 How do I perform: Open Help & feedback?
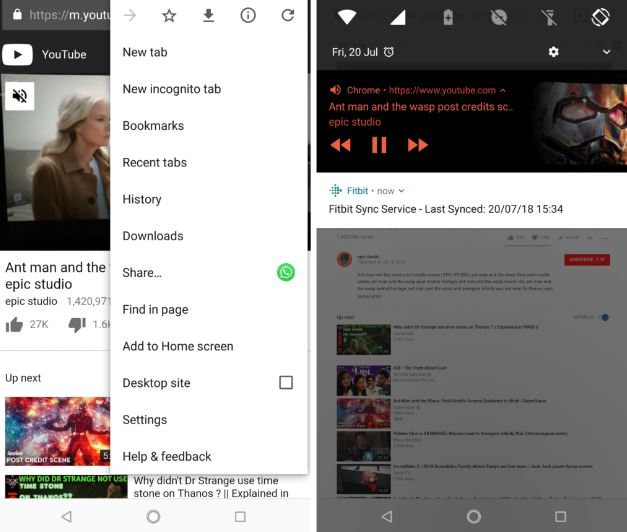pos(209,456)
